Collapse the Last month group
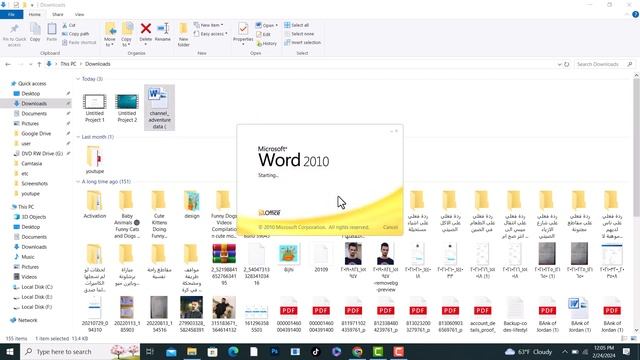 coord(78,137)
